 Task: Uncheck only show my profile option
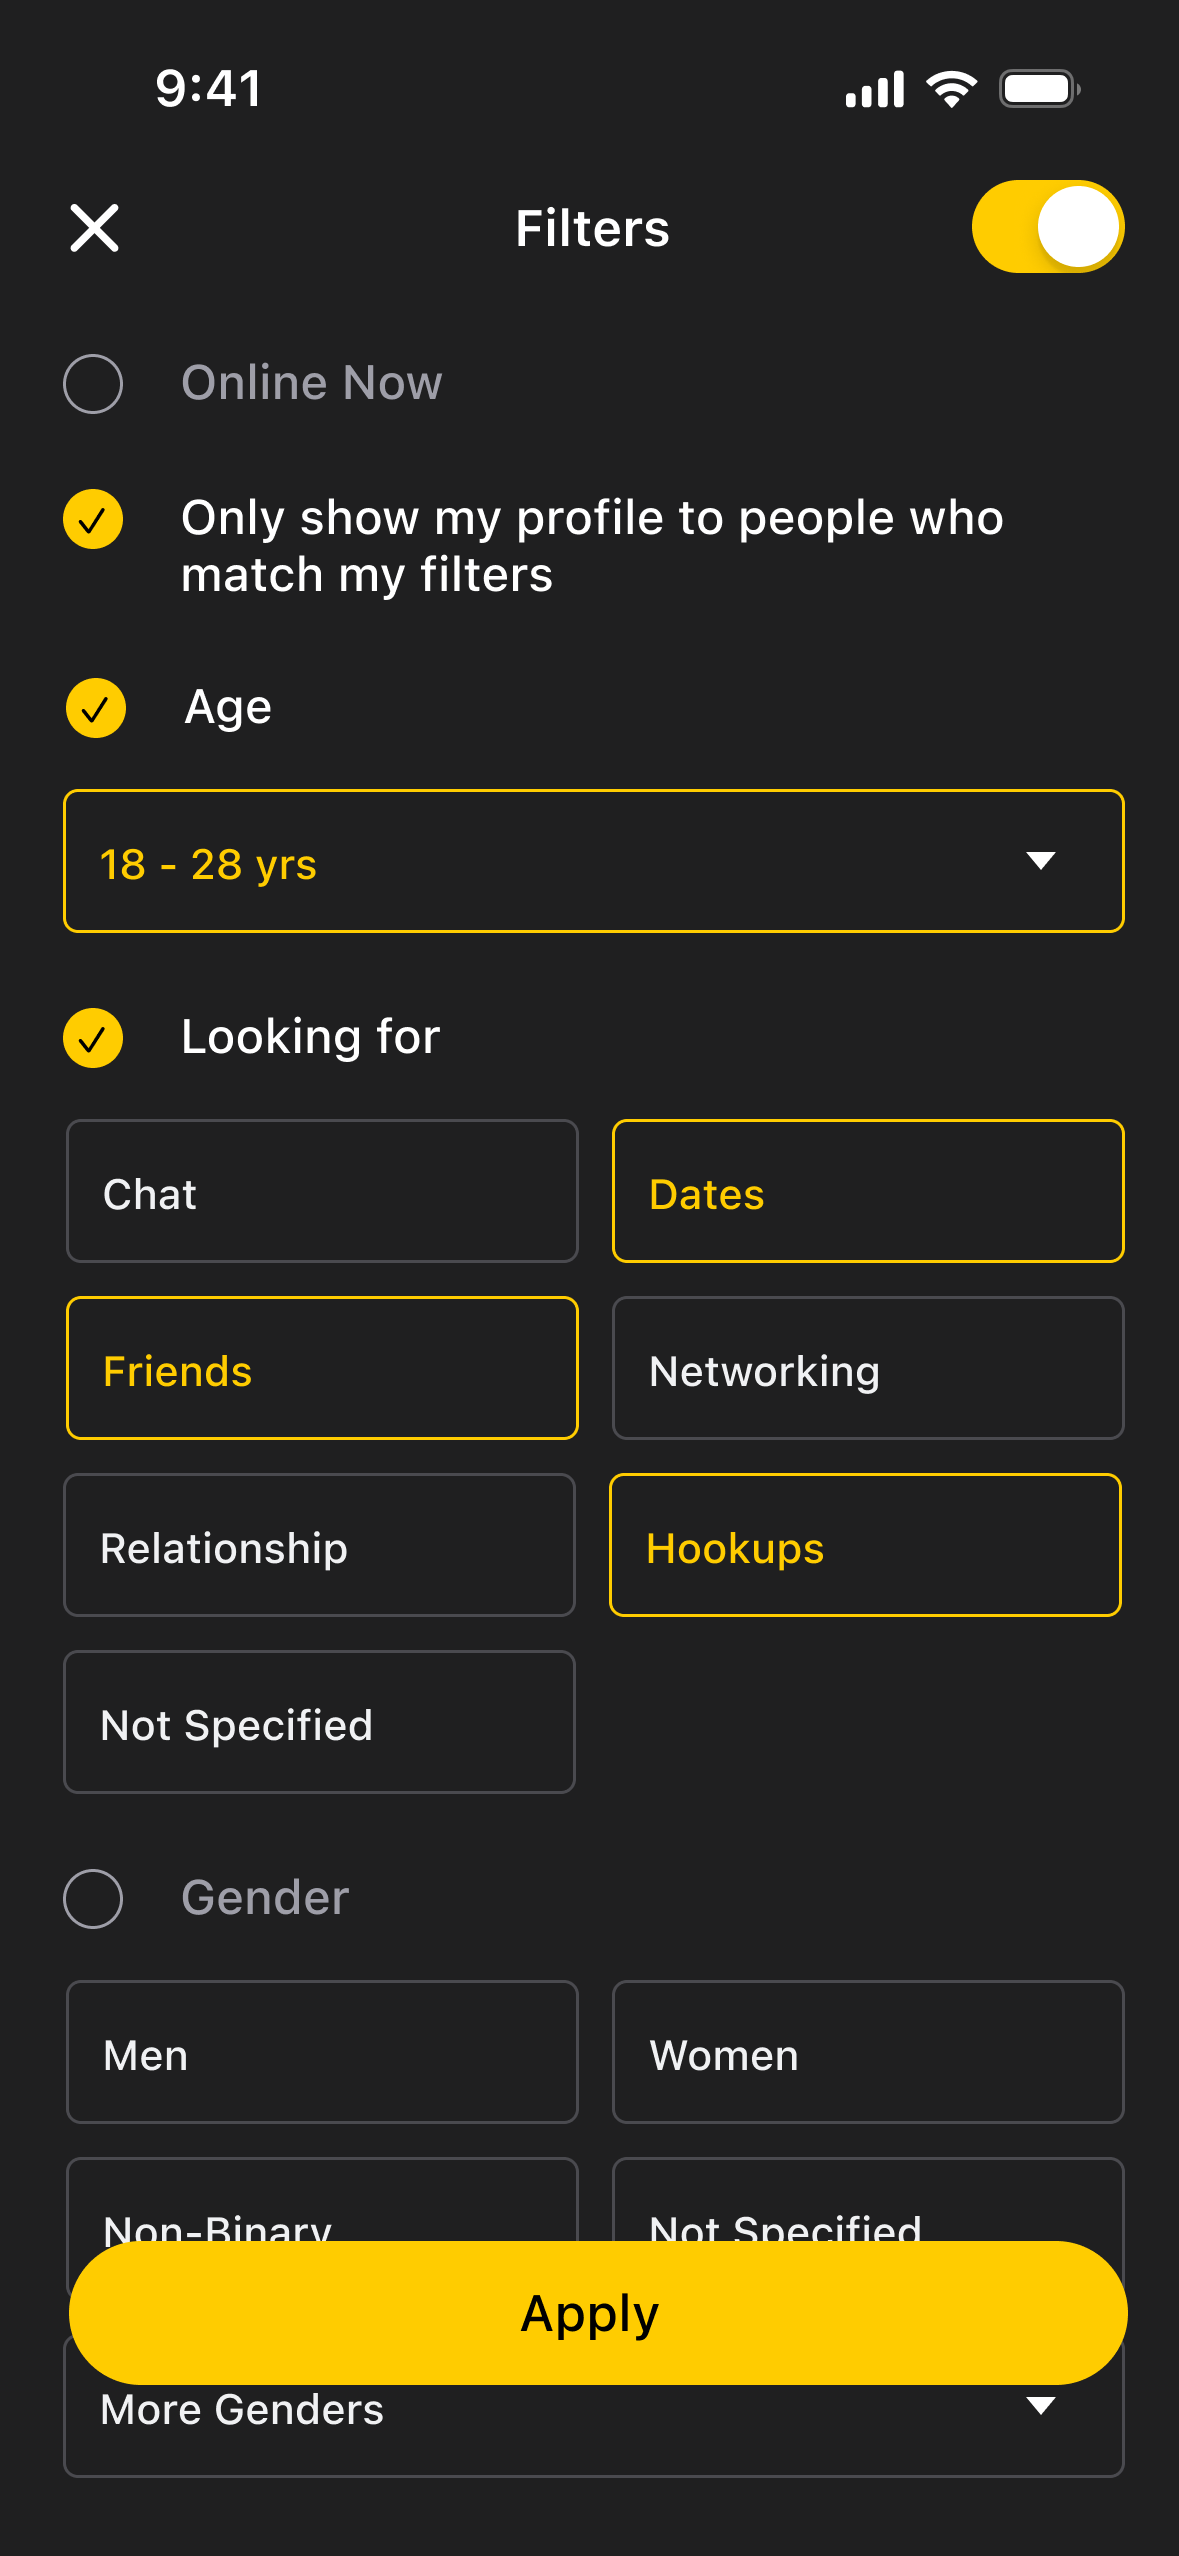pyautogui.click(x=93, y=520)
